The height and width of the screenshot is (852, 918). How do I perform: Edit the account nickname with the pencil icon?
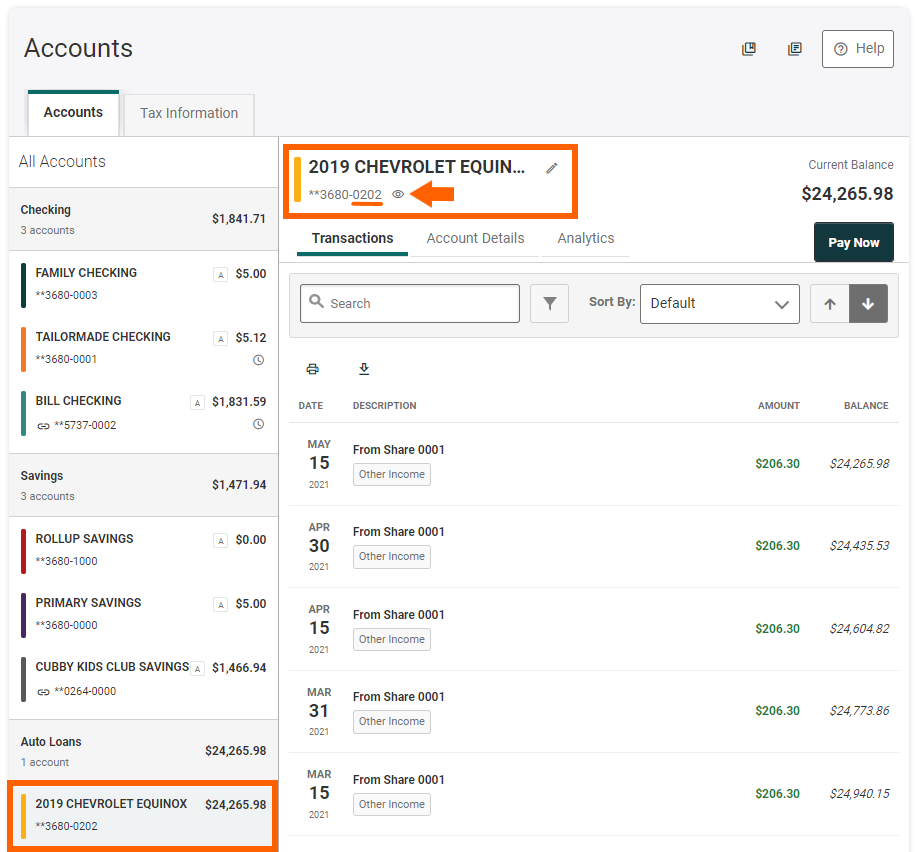pos(552,169)
